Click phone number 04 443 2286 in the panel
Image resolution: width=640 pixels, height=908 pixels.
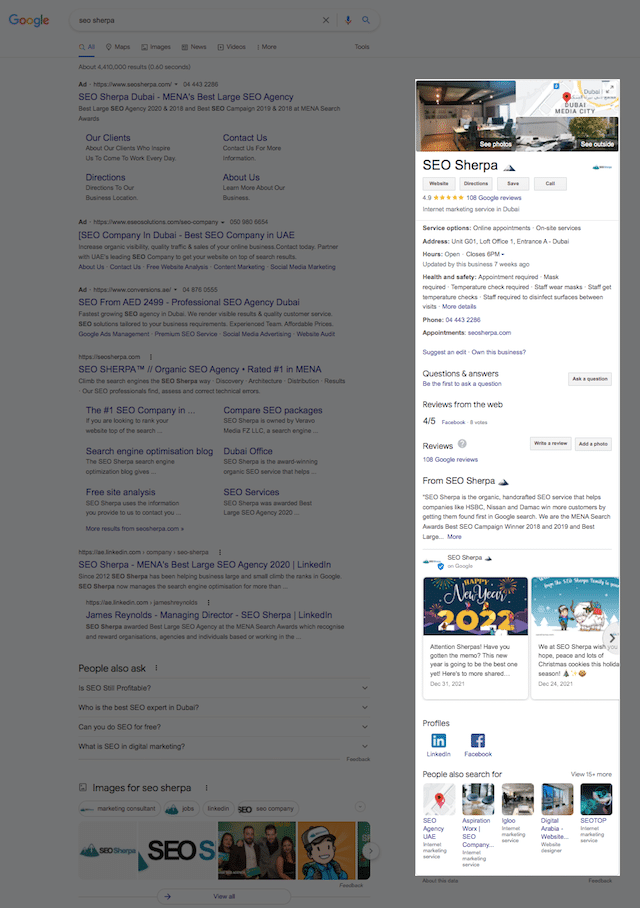[463, 320]
